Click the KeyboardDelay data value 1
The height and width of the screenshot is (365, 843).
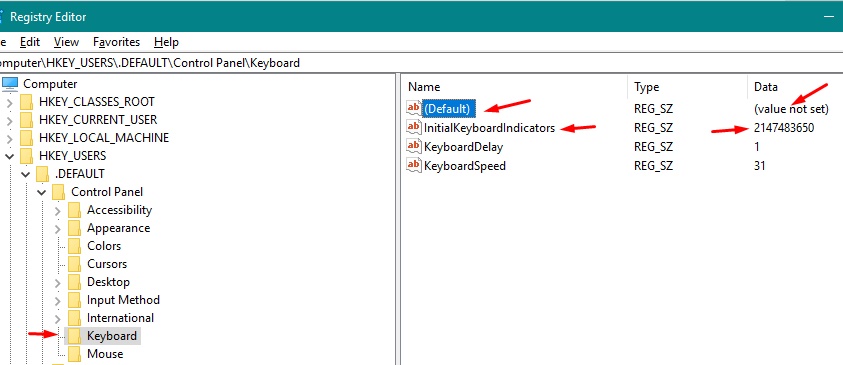(757, 147)
